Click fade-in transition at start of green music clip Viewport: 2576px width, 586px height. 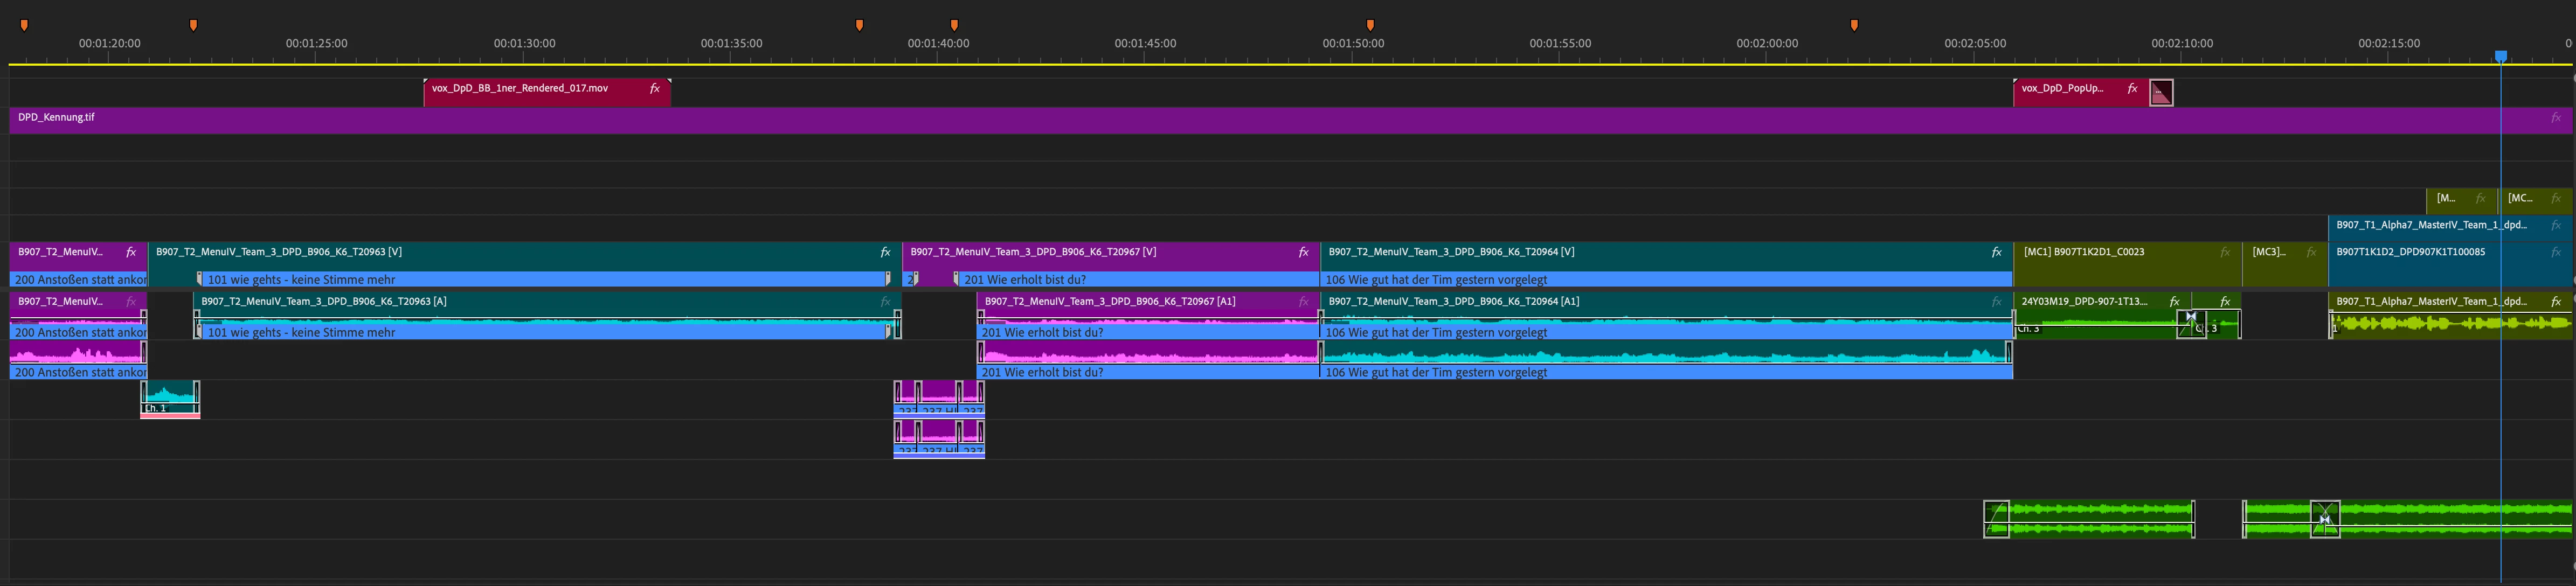(1996, 519)
